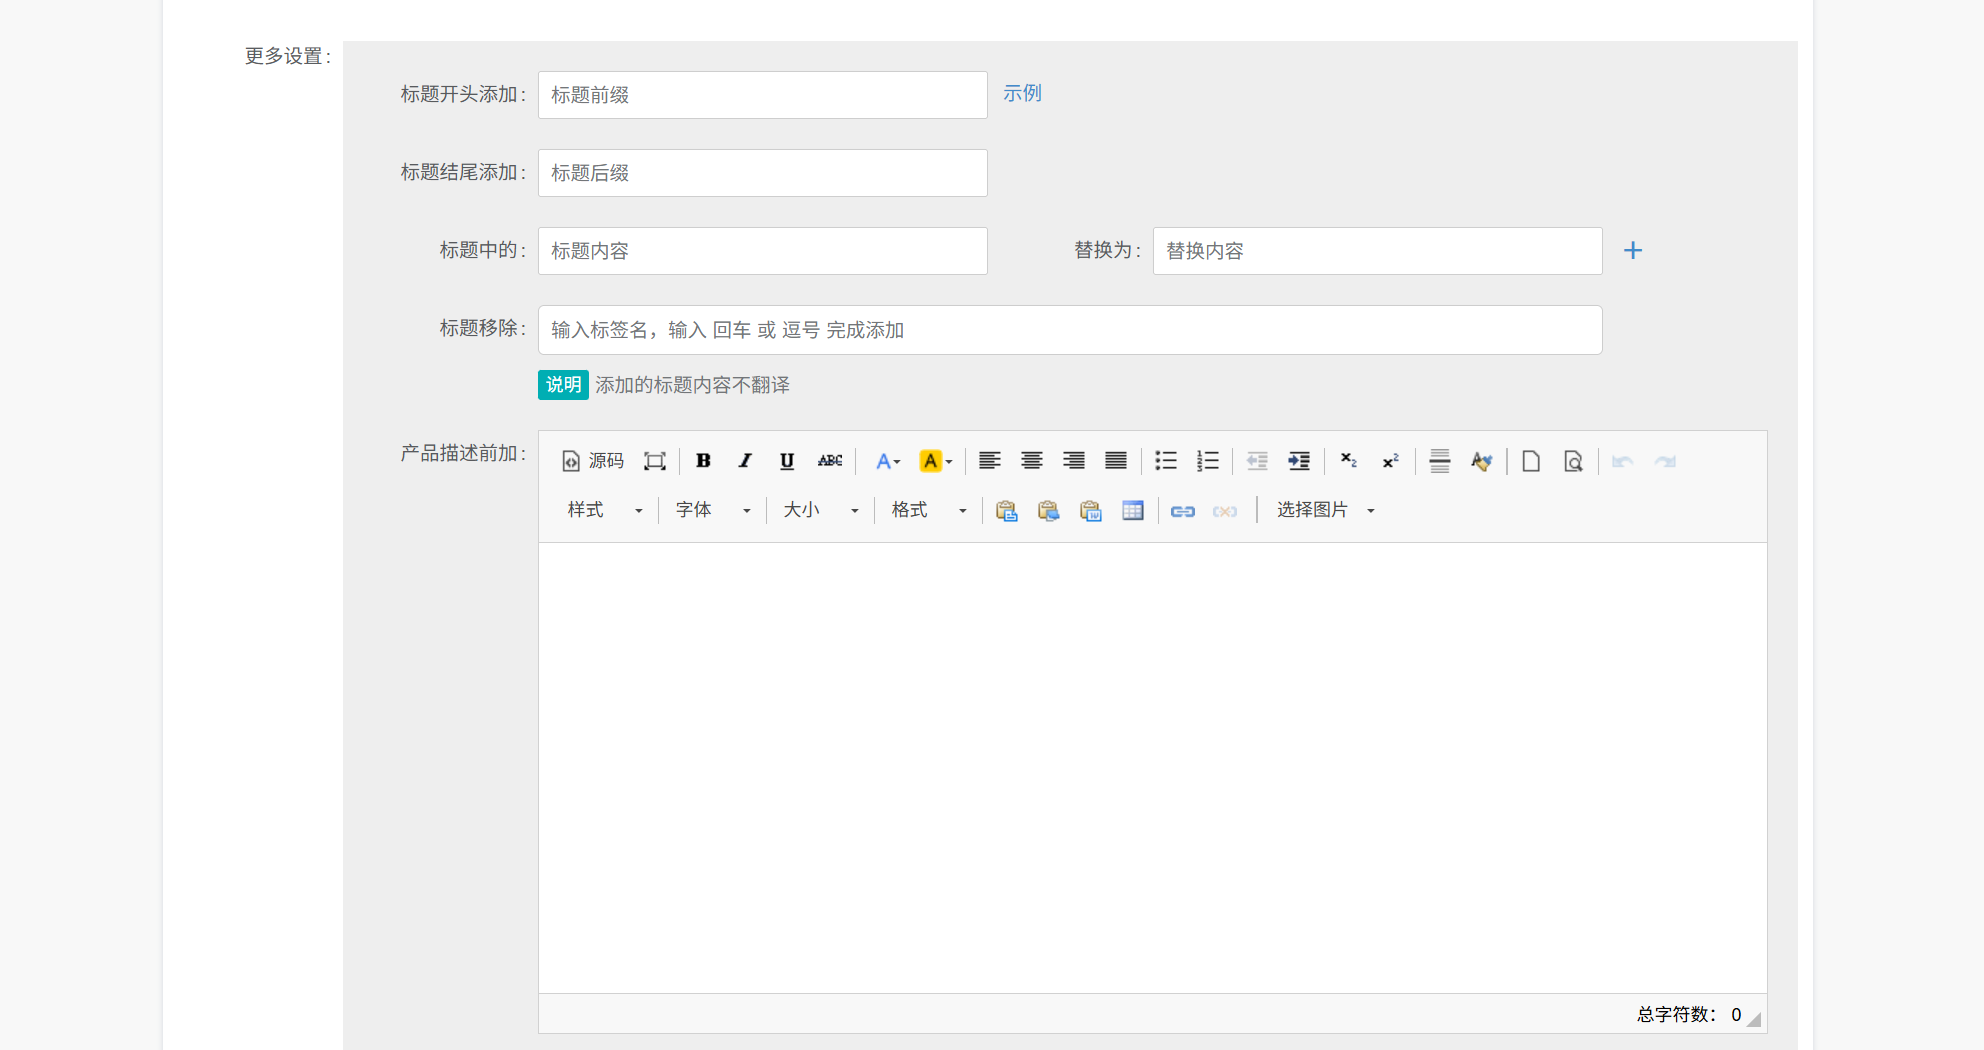Toggle bold formatting in the editor

703,461
